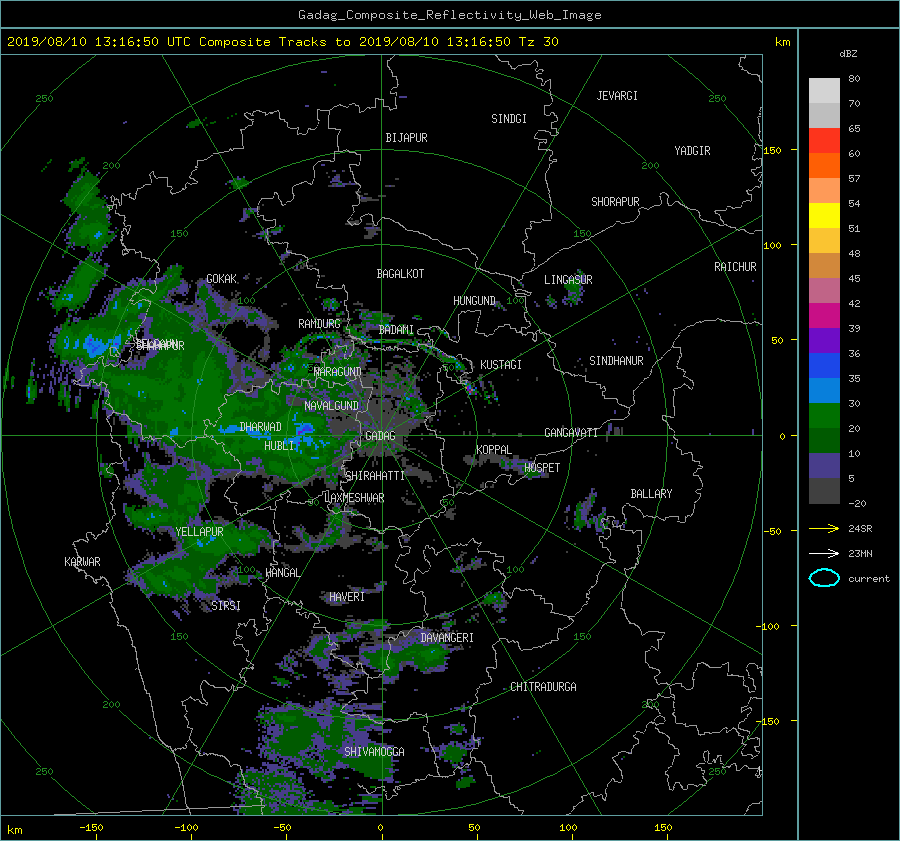Click the NARAGUND label
The image size is (900, 841).
(x=338, y=372)
